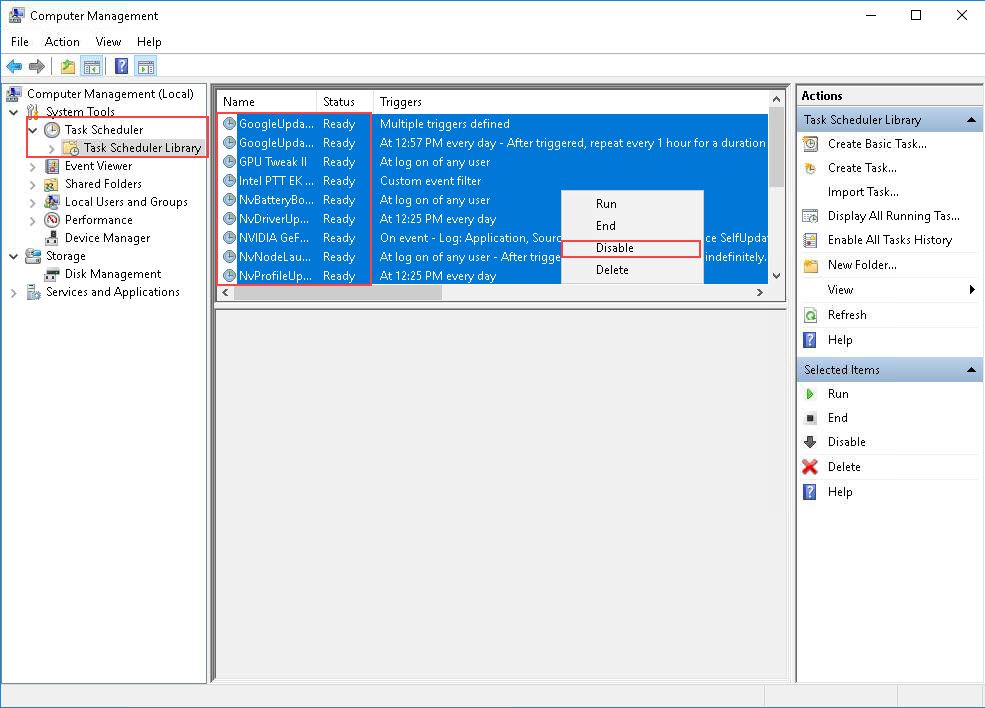Click Create Basic Task... text link
This screenshot has height=708, width=985.
click(x=877, y=144)
